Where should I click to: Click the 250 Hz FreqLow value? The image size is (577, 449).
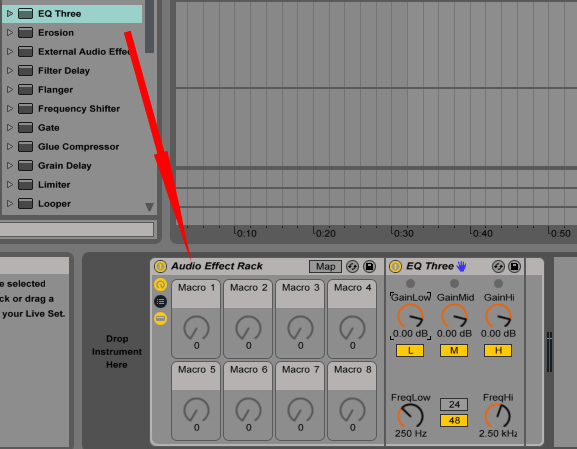(411, 434)
